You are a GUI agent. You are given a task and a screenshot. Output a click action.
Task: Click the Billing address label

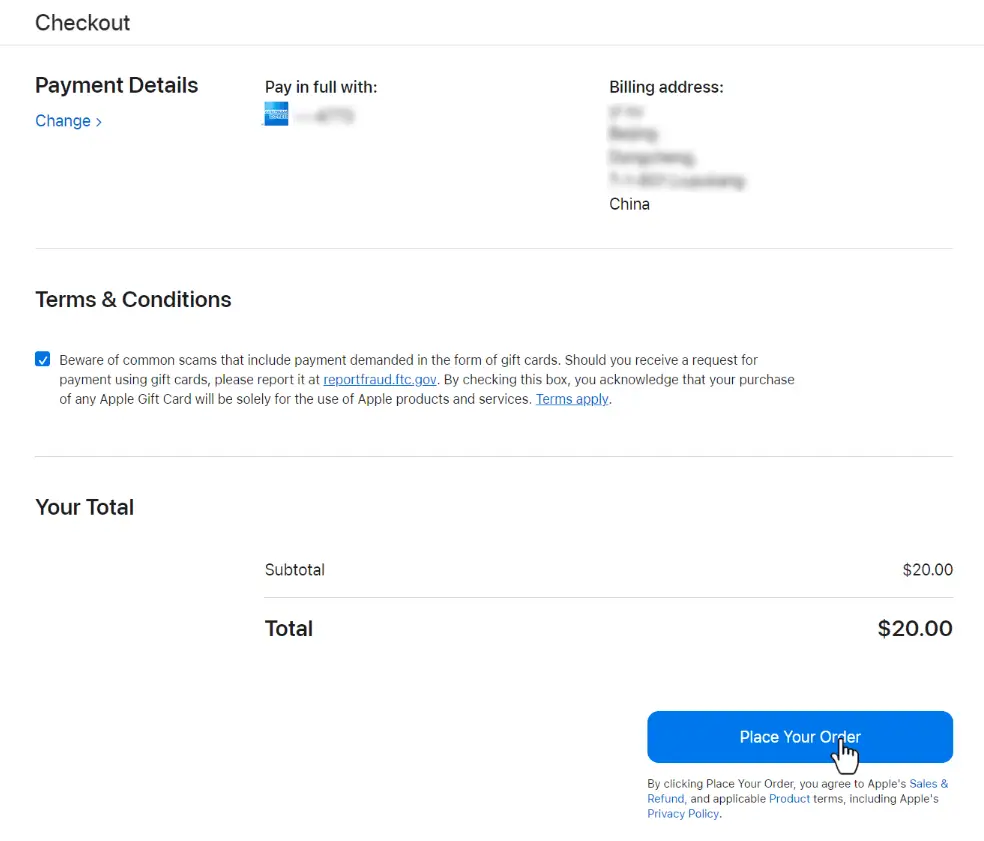pyautogui.click(x=666, y=87)
